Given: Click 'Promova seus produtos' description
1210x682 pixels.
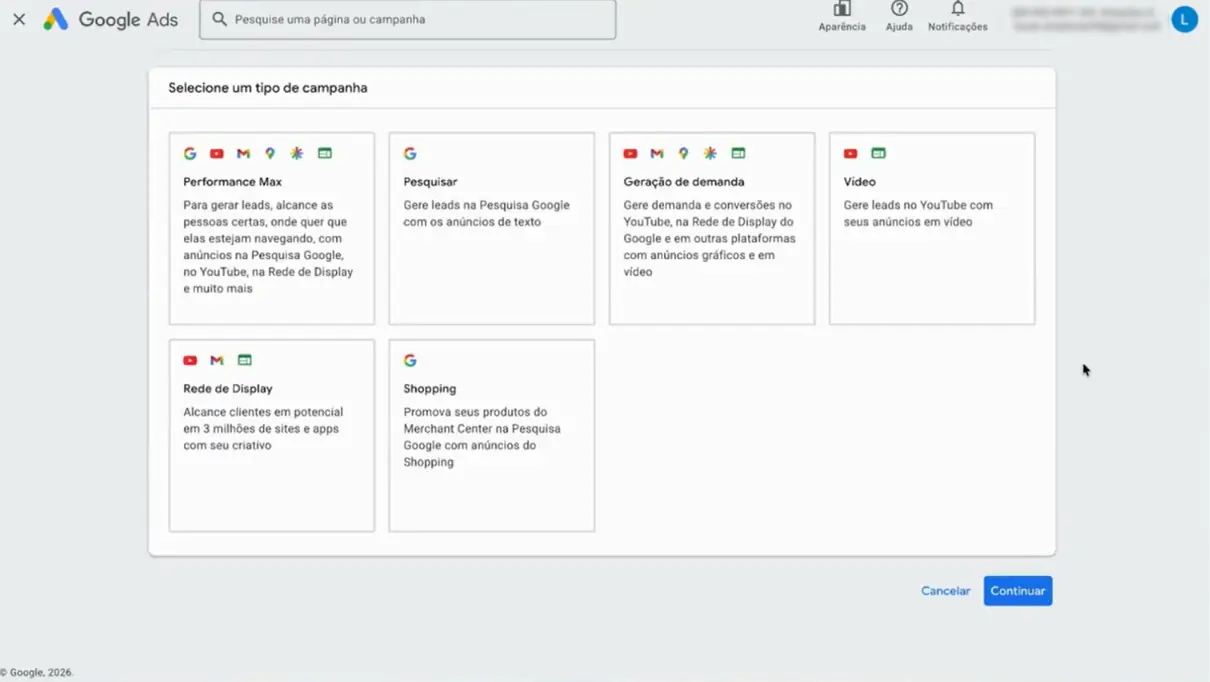Looking at the screenshot, I should click(x=482, y=437).
